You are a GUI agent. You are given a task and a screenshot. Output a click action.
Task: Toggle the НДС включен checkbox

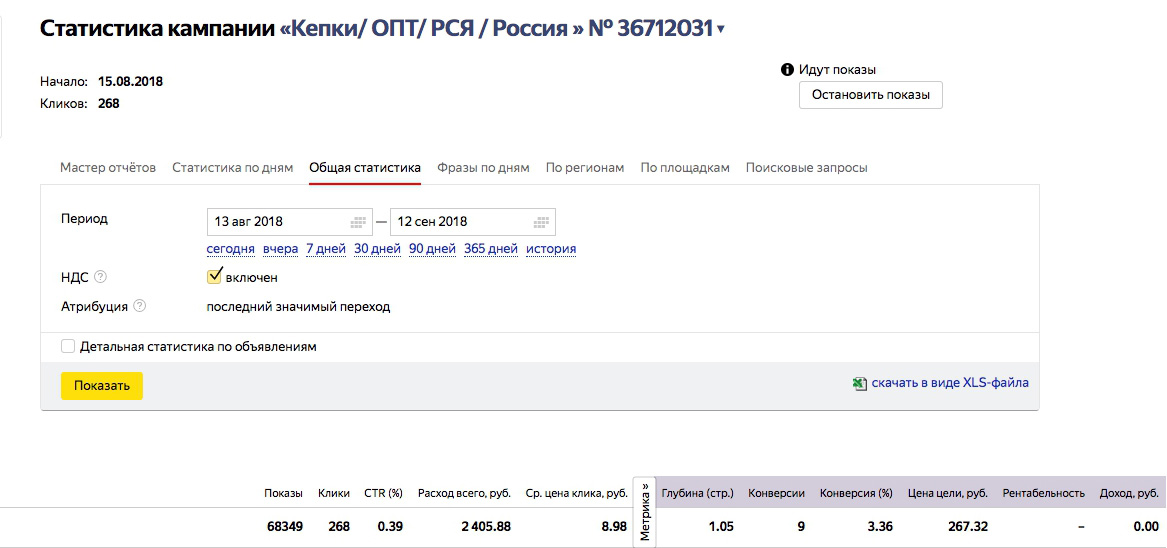pos(214,276)
